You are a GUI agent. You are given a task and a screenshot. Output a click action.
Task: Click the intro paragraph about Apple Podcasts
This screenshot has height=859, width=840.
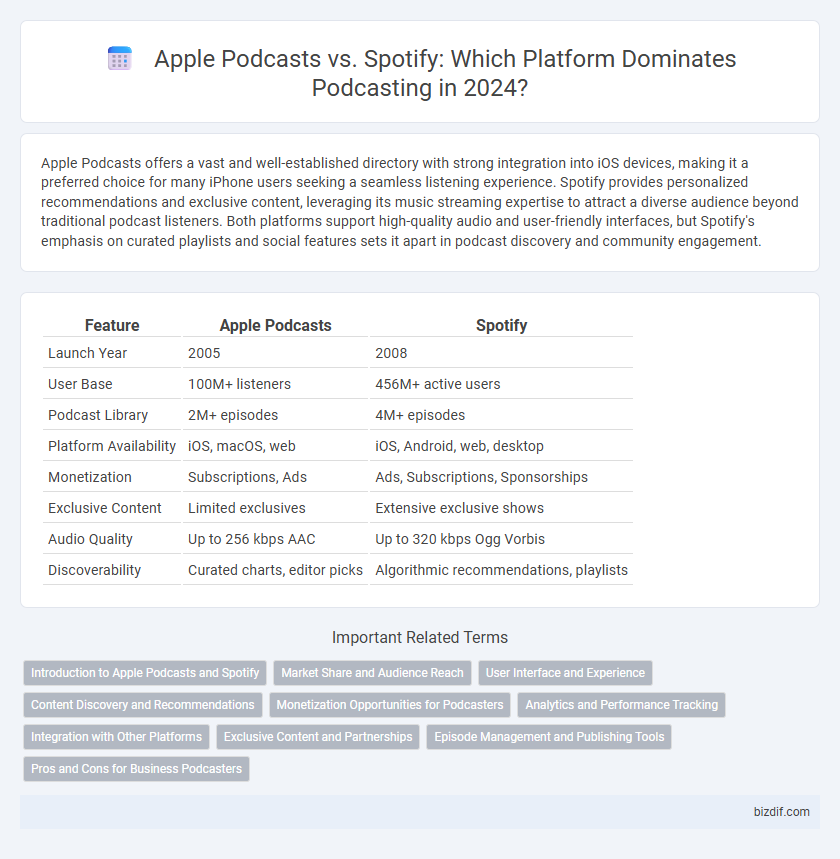pos(420,202)
